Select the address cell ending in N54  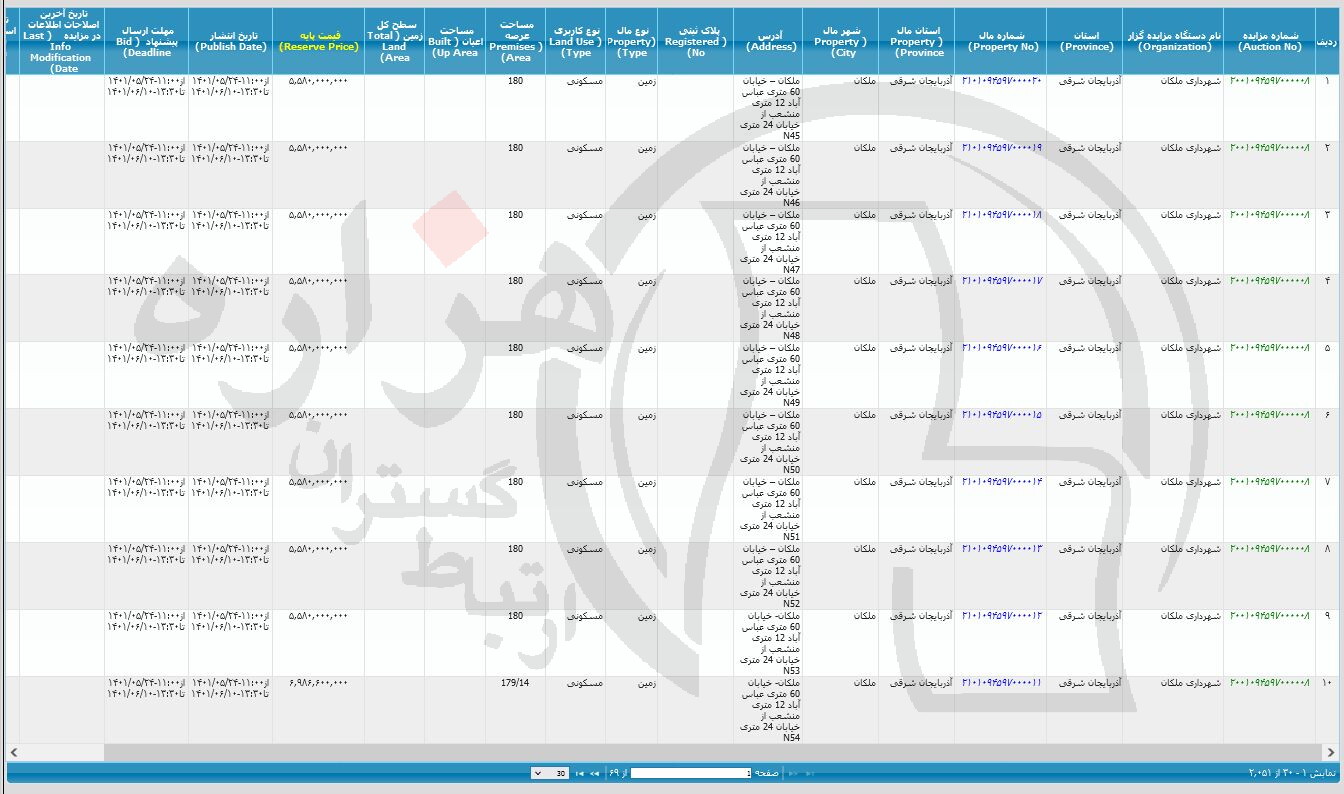768,710
